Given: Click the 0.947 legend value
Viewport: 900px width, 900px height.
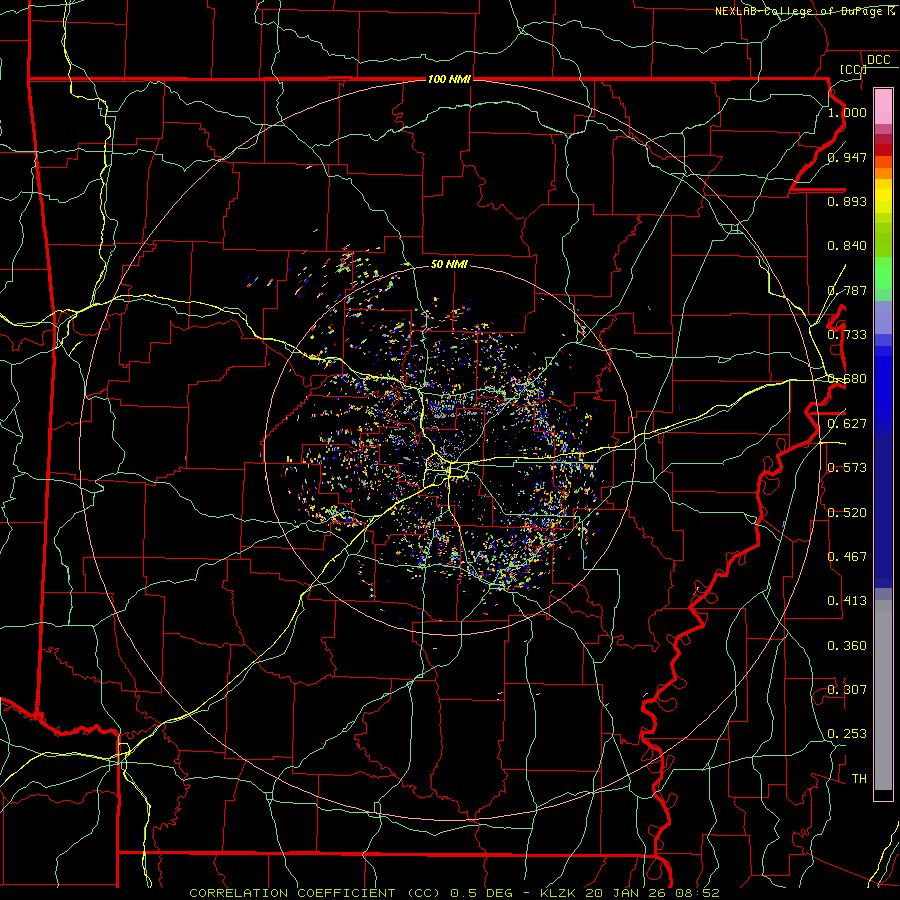Looking at the screenshot, I should pyautogui.click(x=847, y=157).
